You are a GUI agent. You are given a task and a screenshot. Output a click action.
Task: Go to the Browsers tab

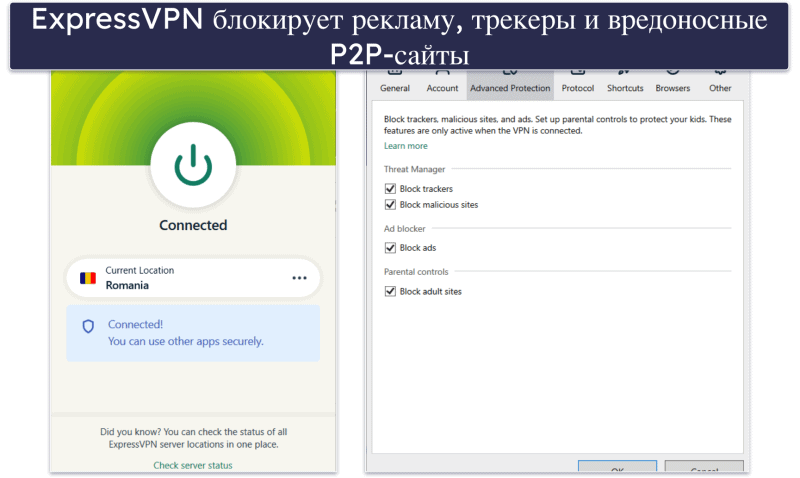click(x=672, y=84)
